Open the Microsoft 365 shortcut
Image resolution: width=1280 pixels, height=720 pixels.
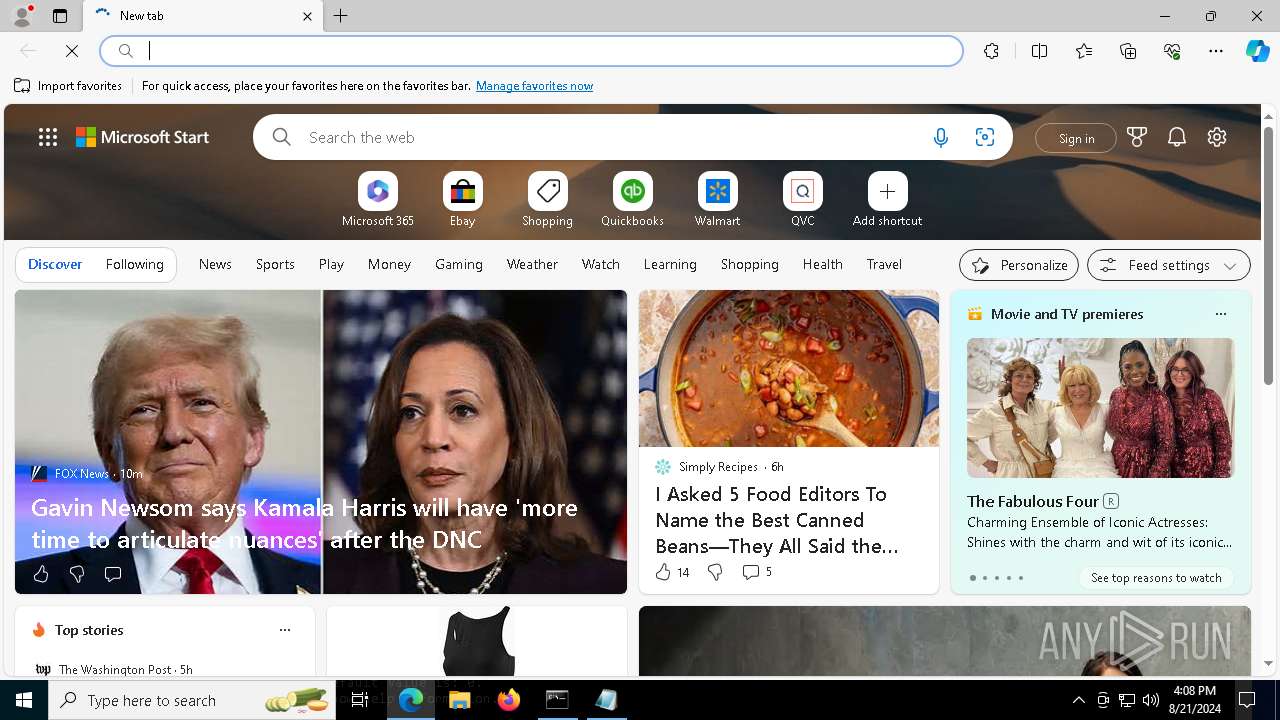[377, 199]
